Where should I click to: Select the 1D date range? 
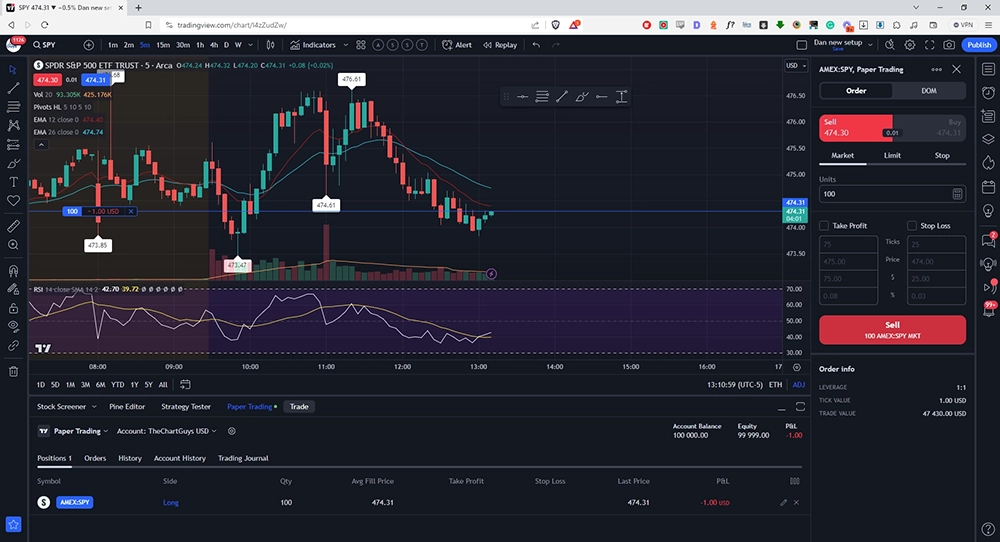pos(41,385)
